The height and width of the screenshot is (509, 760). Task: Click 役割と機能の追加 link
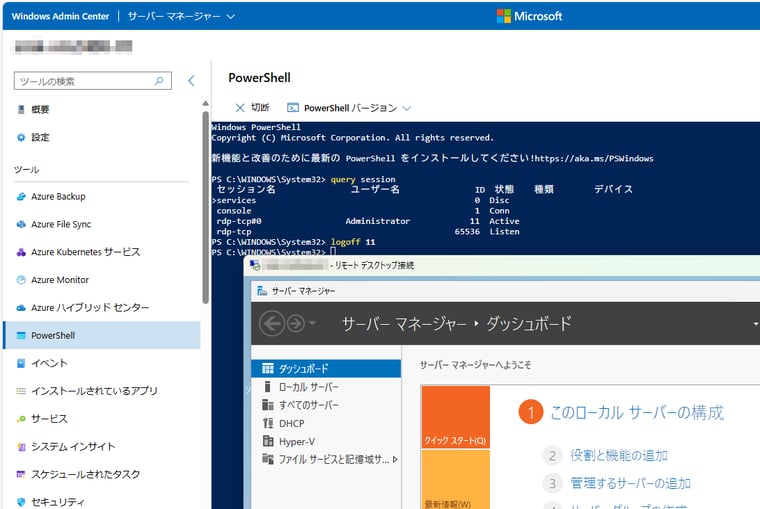click(618, 455)
